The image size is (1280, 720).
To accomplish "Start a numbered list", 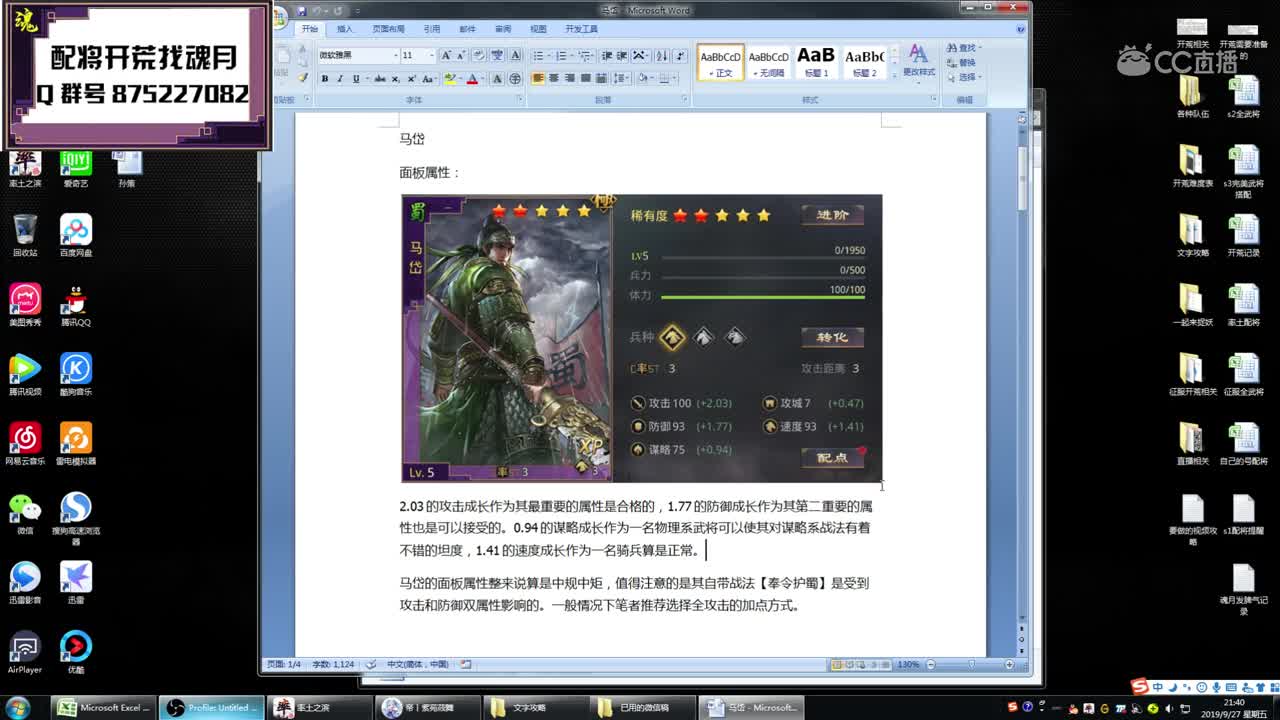I will tap(564, 55).
